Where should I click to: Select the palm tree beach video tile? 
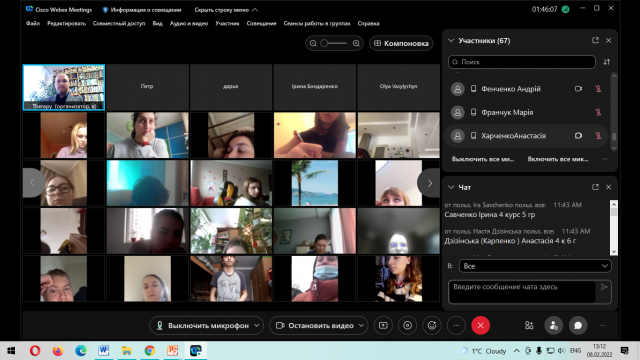coord(315,183)
